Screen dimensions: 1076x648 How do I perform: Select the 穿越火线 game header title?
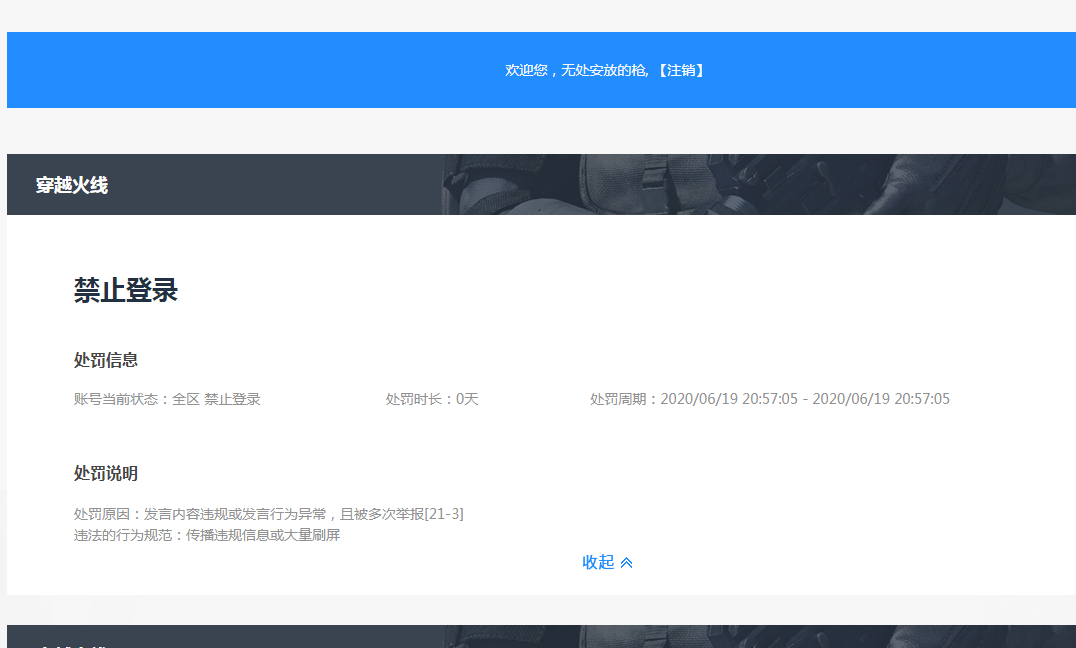coord(72,185)
